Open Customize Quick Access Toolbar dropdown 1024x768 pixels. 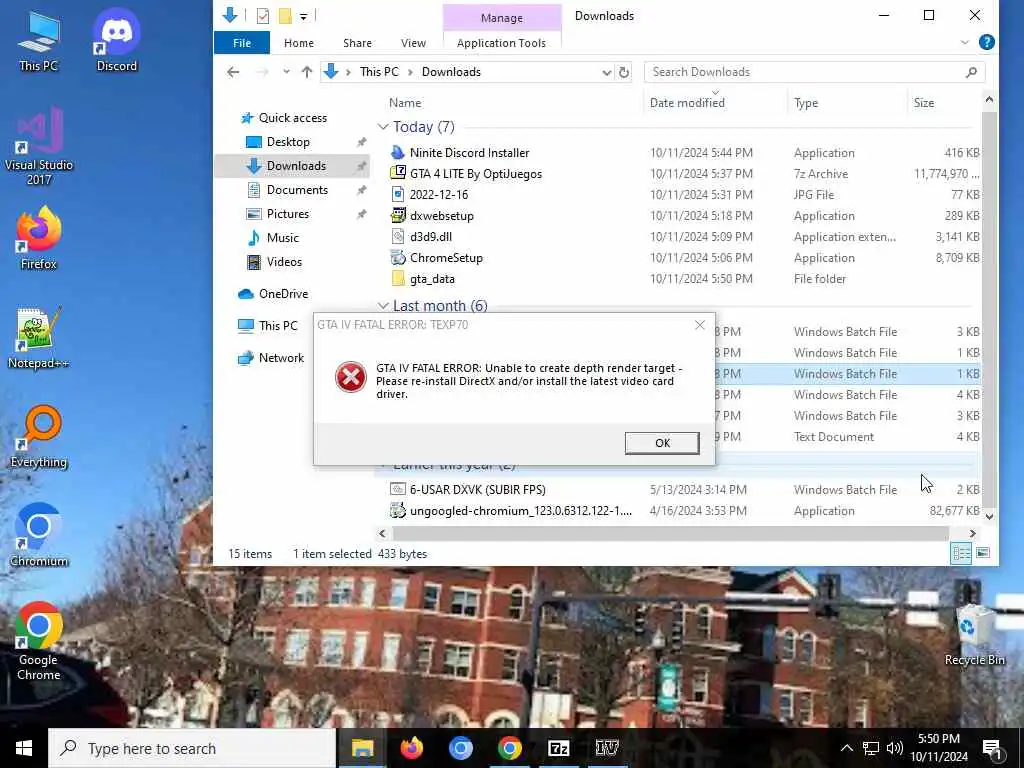(x=304, y=16)
